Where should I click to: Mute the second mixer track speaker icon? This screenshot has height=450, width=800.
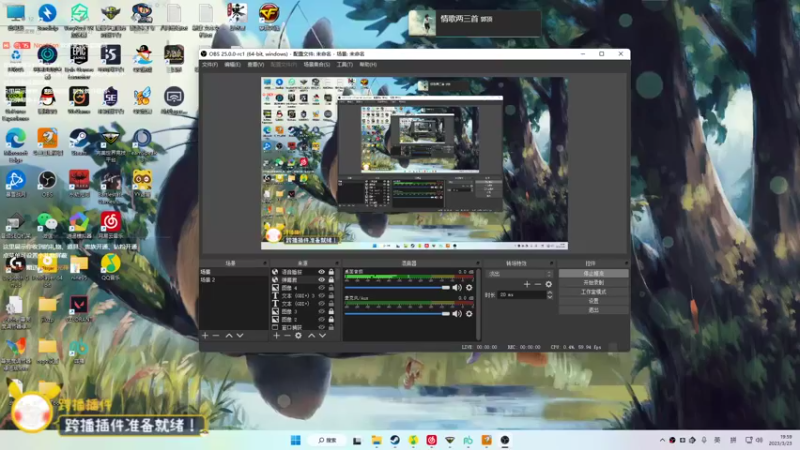(x=457, y=314)
